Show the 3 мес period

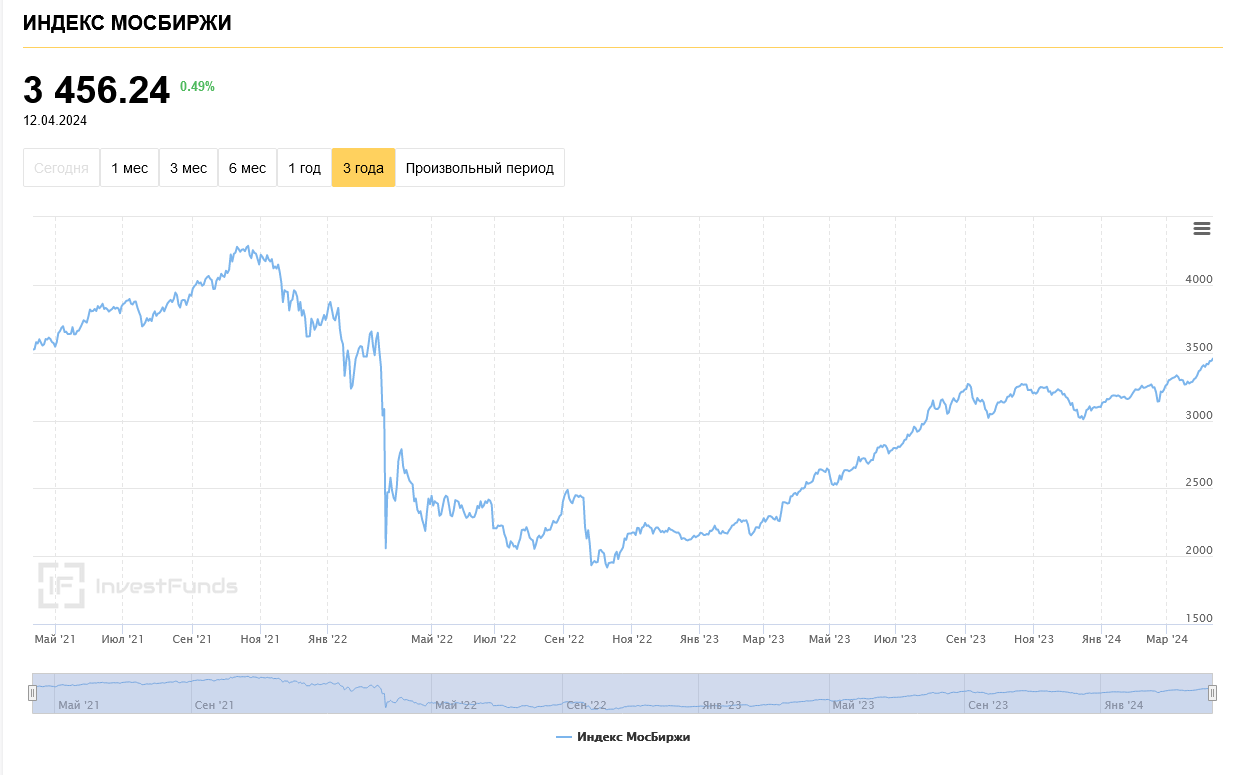(188, 168)
